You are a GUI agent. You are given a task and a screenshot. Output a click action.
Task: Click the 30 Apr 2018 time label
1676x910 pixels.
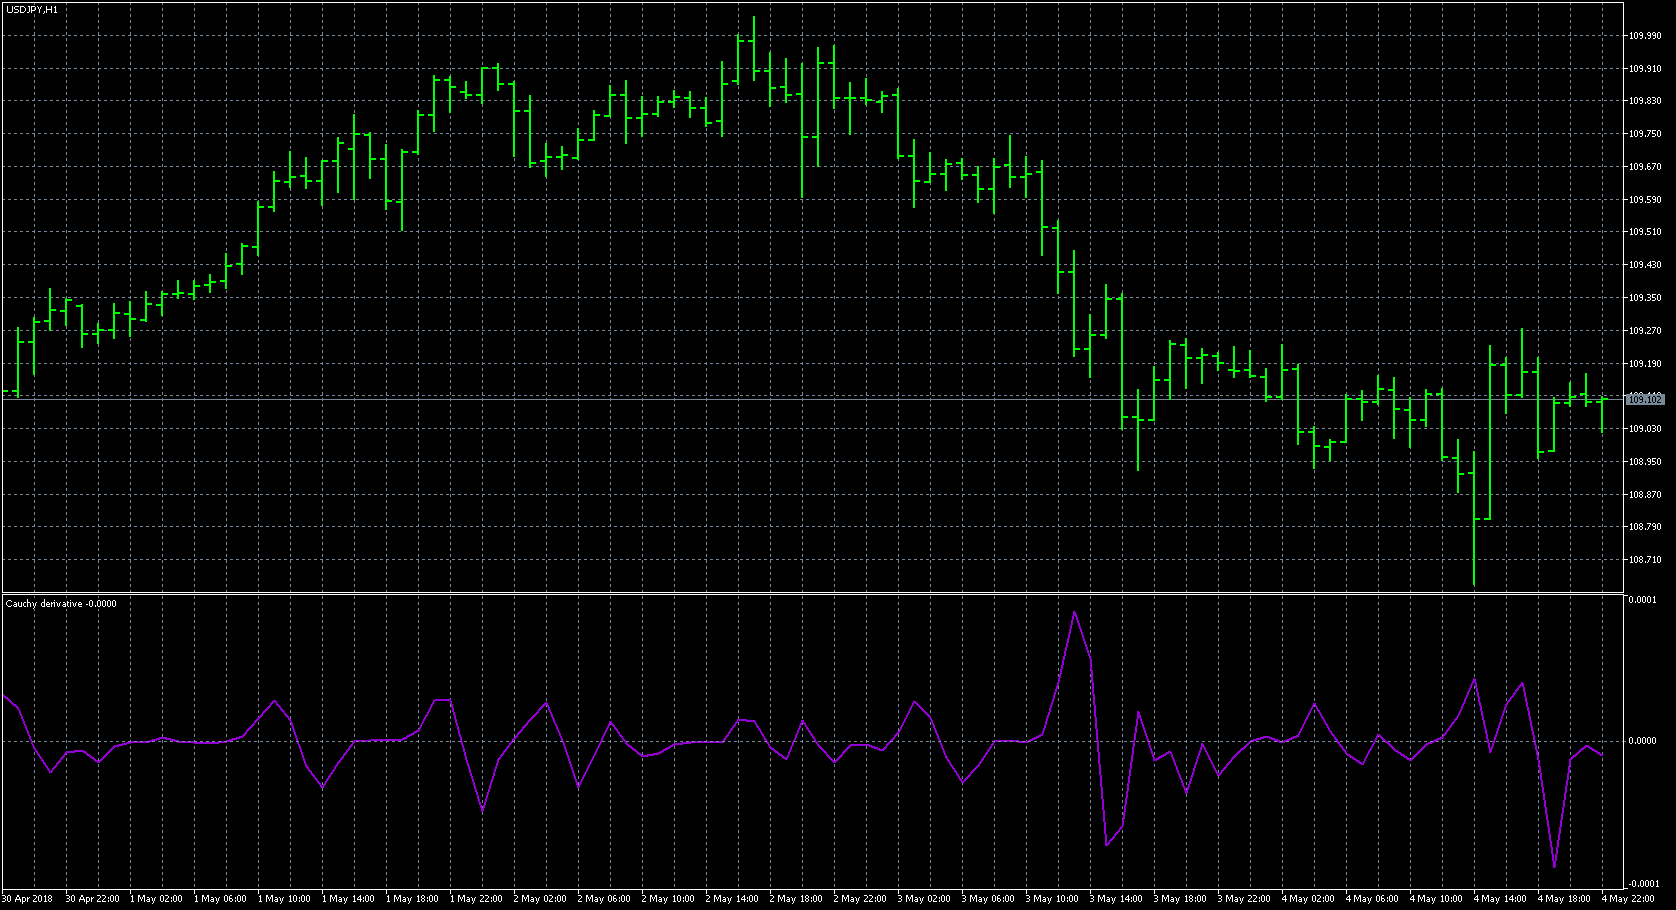[28, 899]
